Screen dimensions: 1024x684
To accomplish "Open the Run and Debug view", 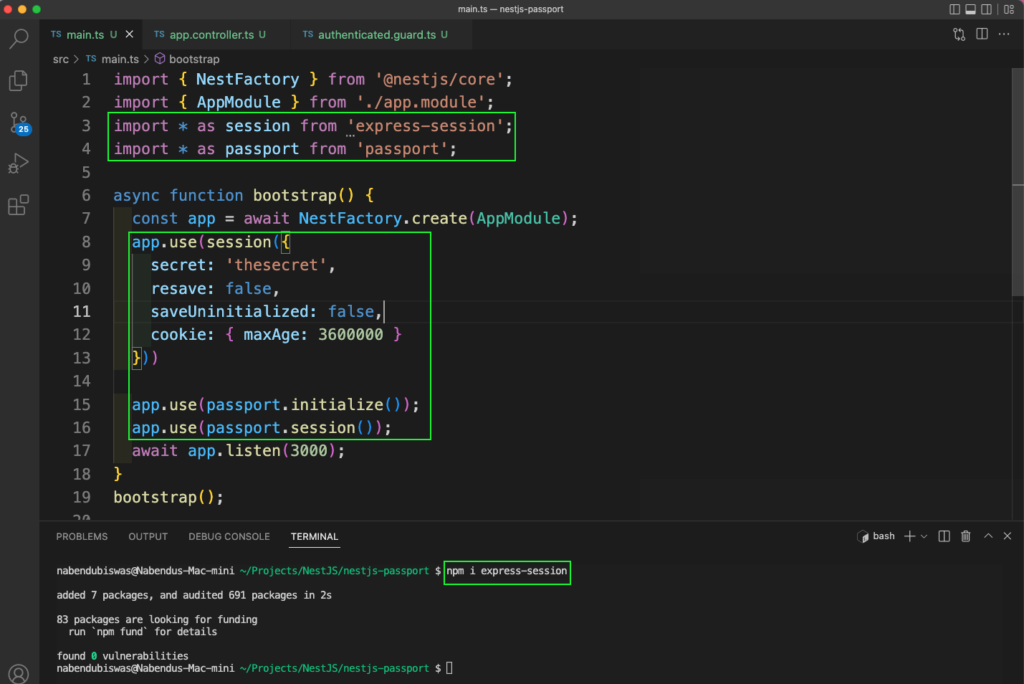I will [19, 164].
